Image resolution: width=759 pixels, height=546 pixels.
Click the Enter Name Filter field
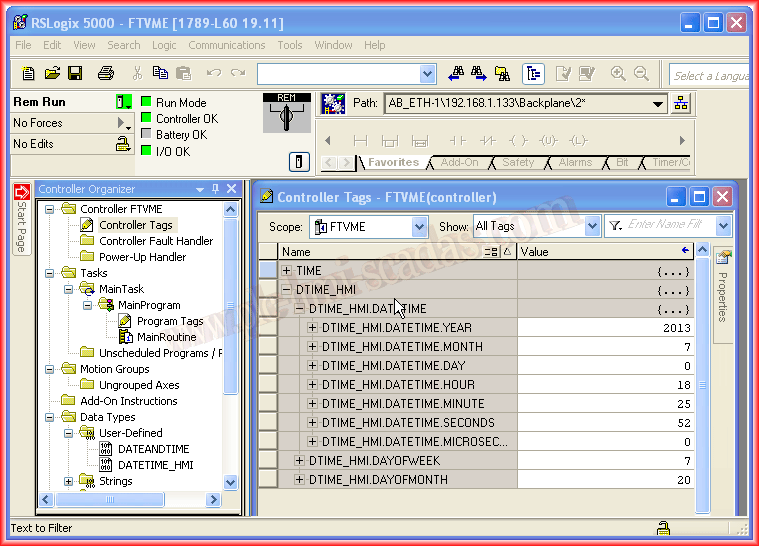668,226
